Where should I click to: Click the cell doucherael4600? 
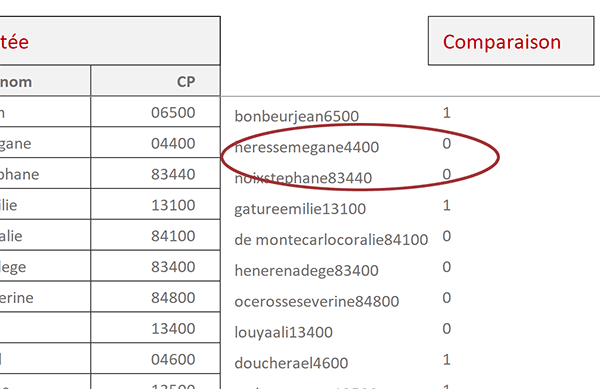click(291, 363)
